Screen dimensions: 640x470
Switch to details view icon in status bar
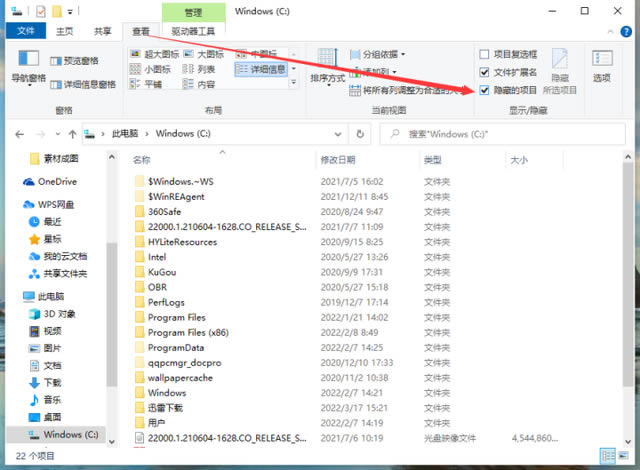coord(607,456)
